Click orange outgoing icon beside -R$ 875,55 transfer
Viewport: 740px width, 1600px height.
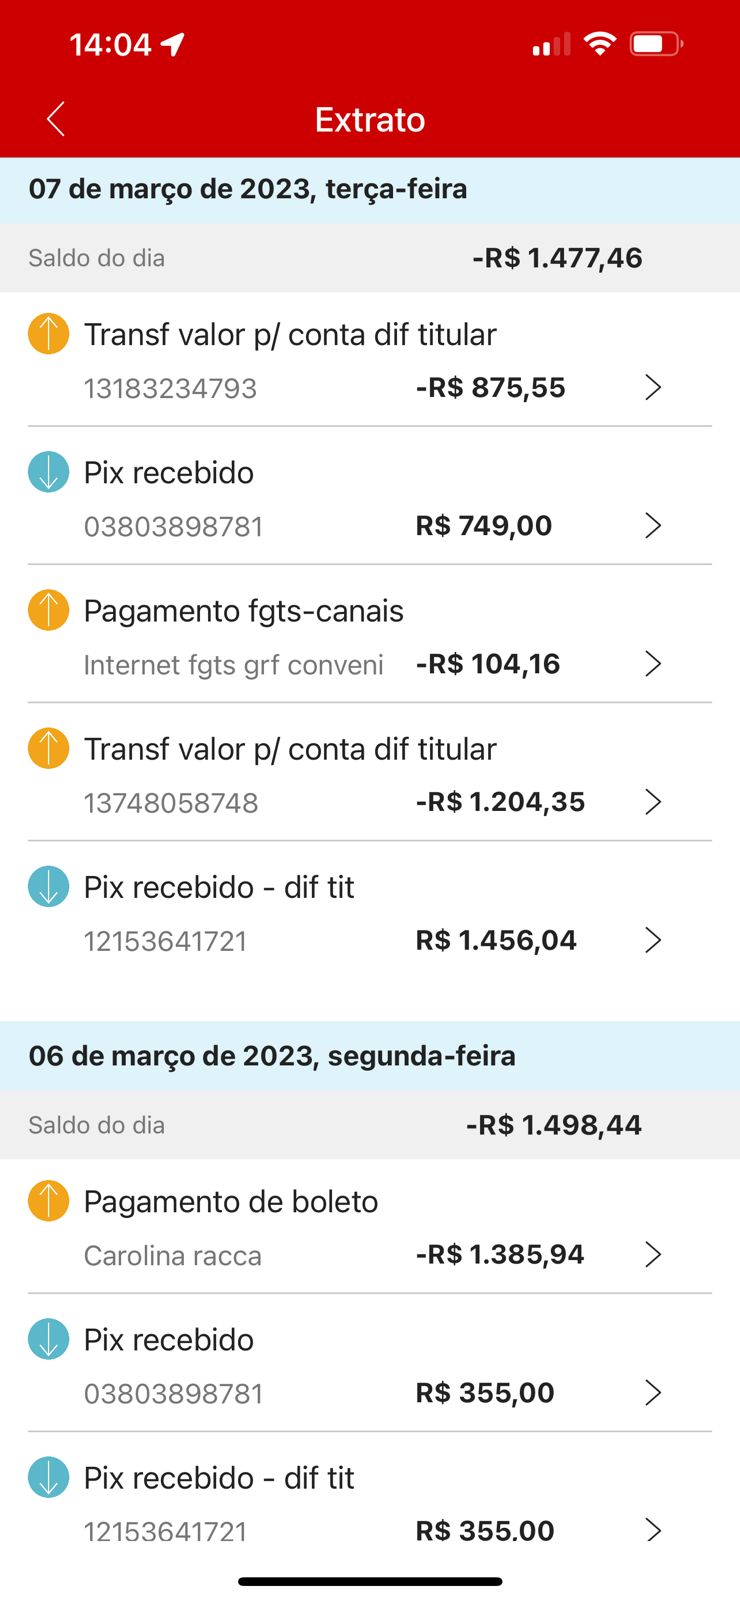48,334
